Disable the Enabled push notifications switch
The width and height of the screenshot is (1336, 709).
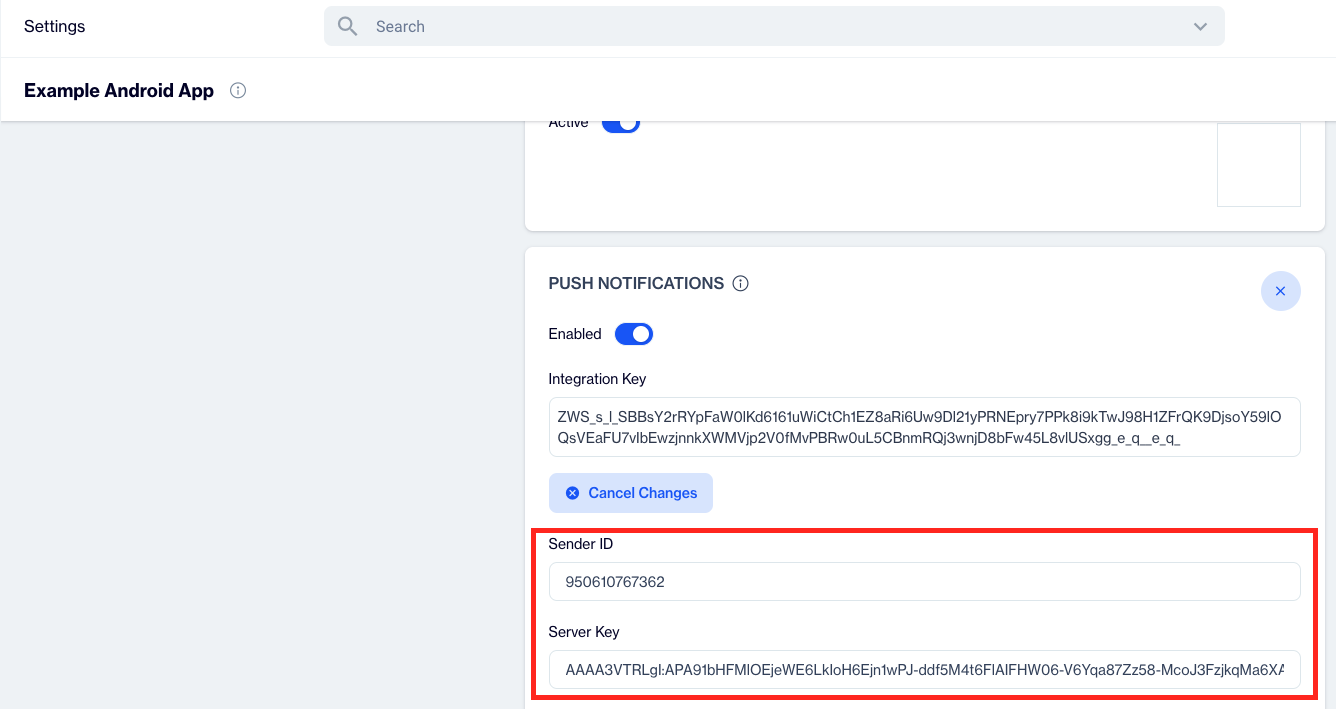(633, 334)
